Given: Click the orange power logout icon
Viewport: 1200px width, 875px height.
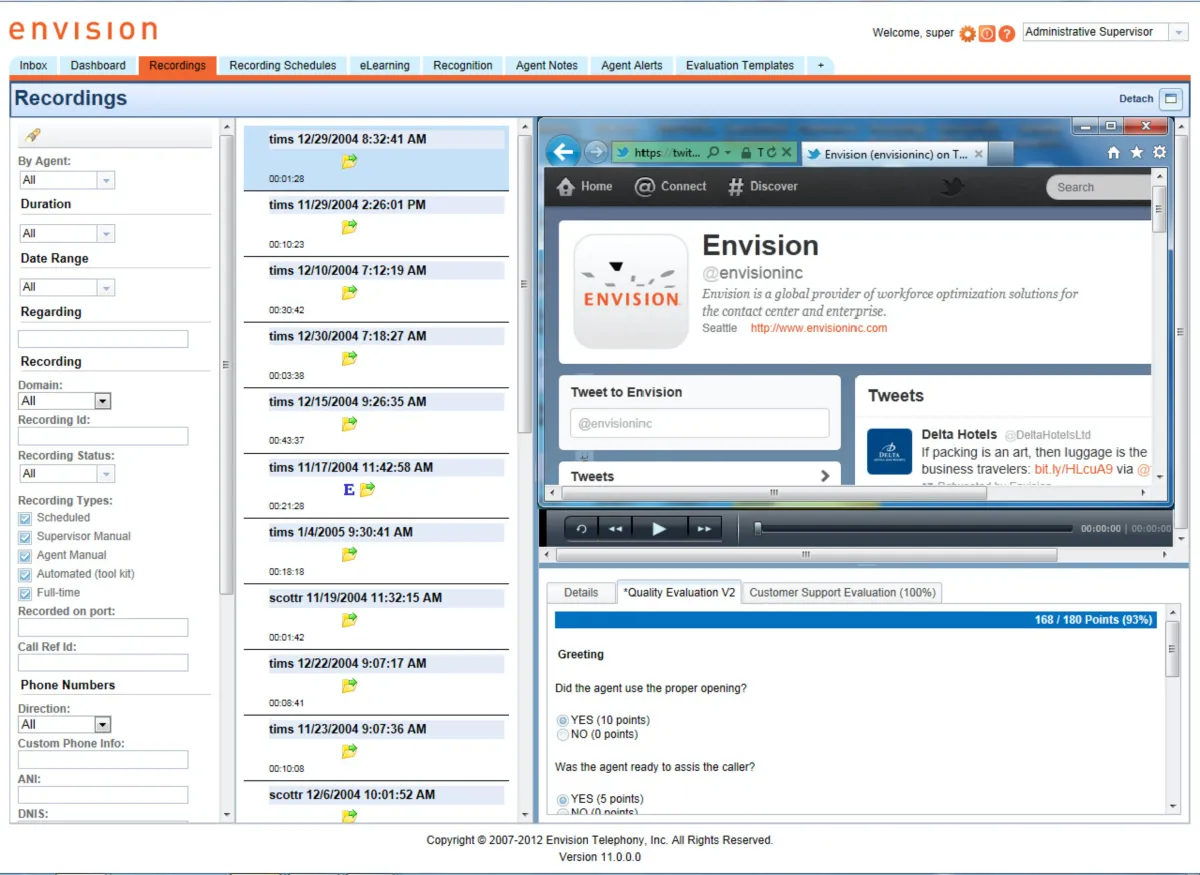Looking at the screenshot, I should [987, 33].
